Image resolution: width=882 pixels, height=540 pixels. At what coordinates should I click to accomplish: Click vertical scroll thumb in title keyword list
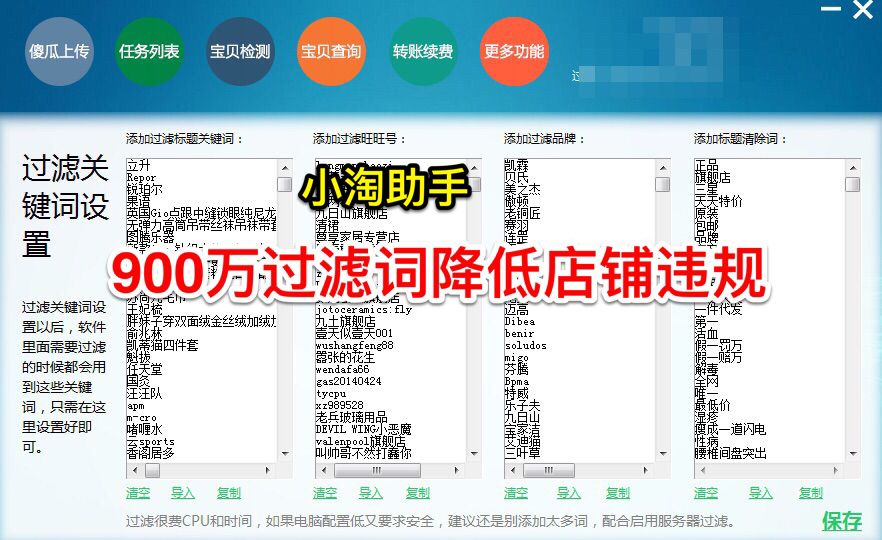click(285, 184)
